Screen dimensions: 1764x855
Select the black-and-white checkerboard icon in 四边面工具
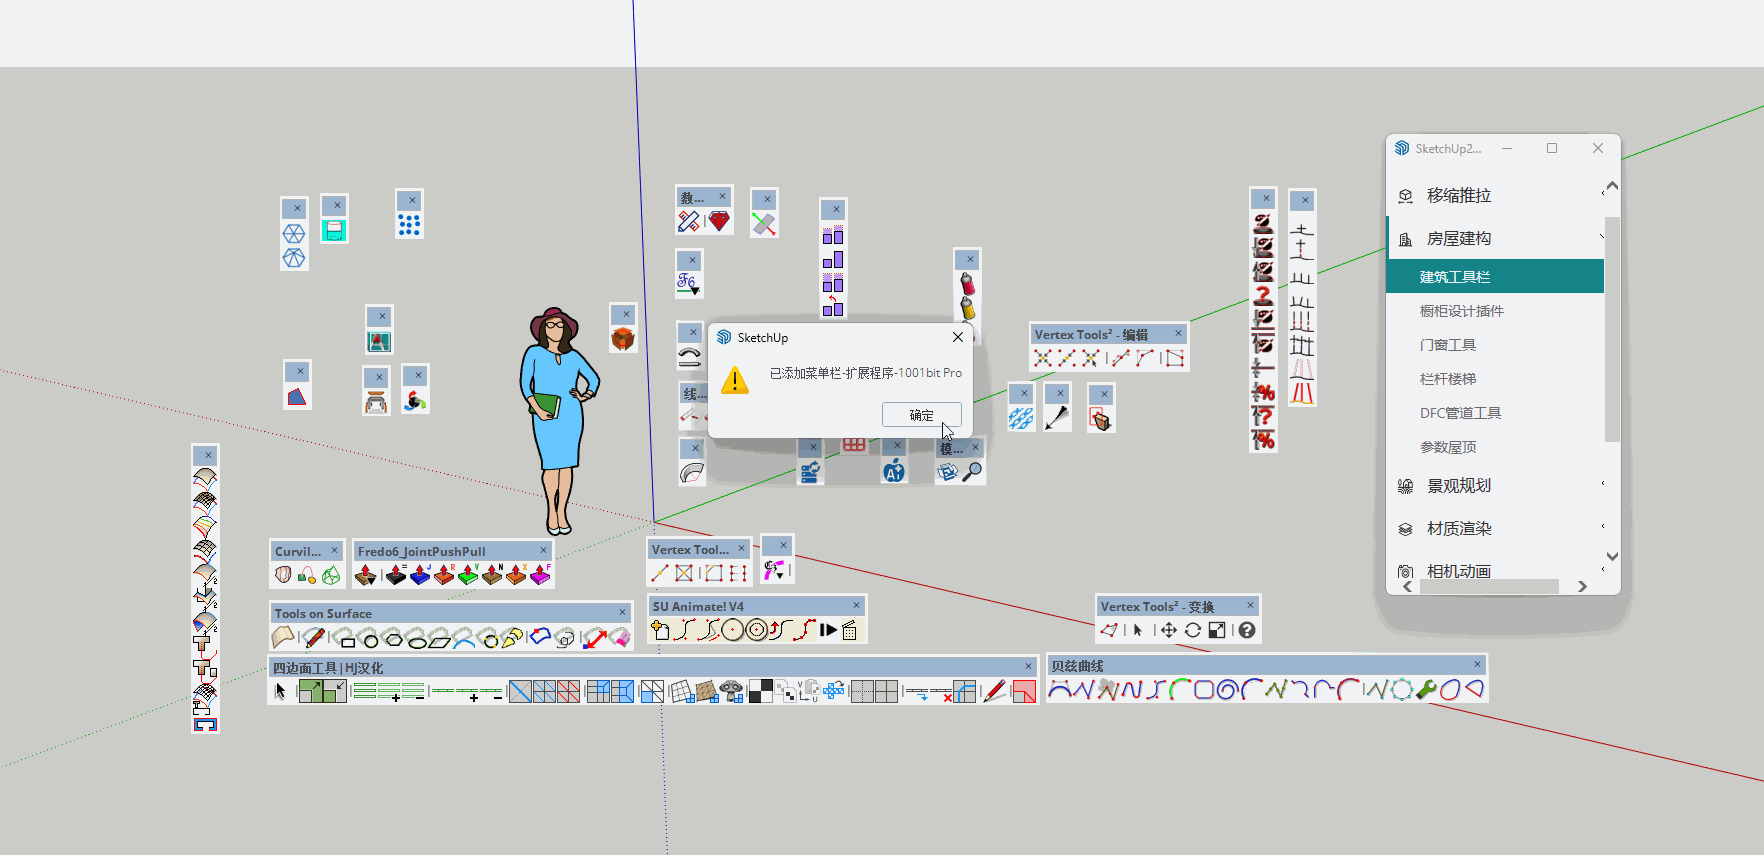point(760,691)
